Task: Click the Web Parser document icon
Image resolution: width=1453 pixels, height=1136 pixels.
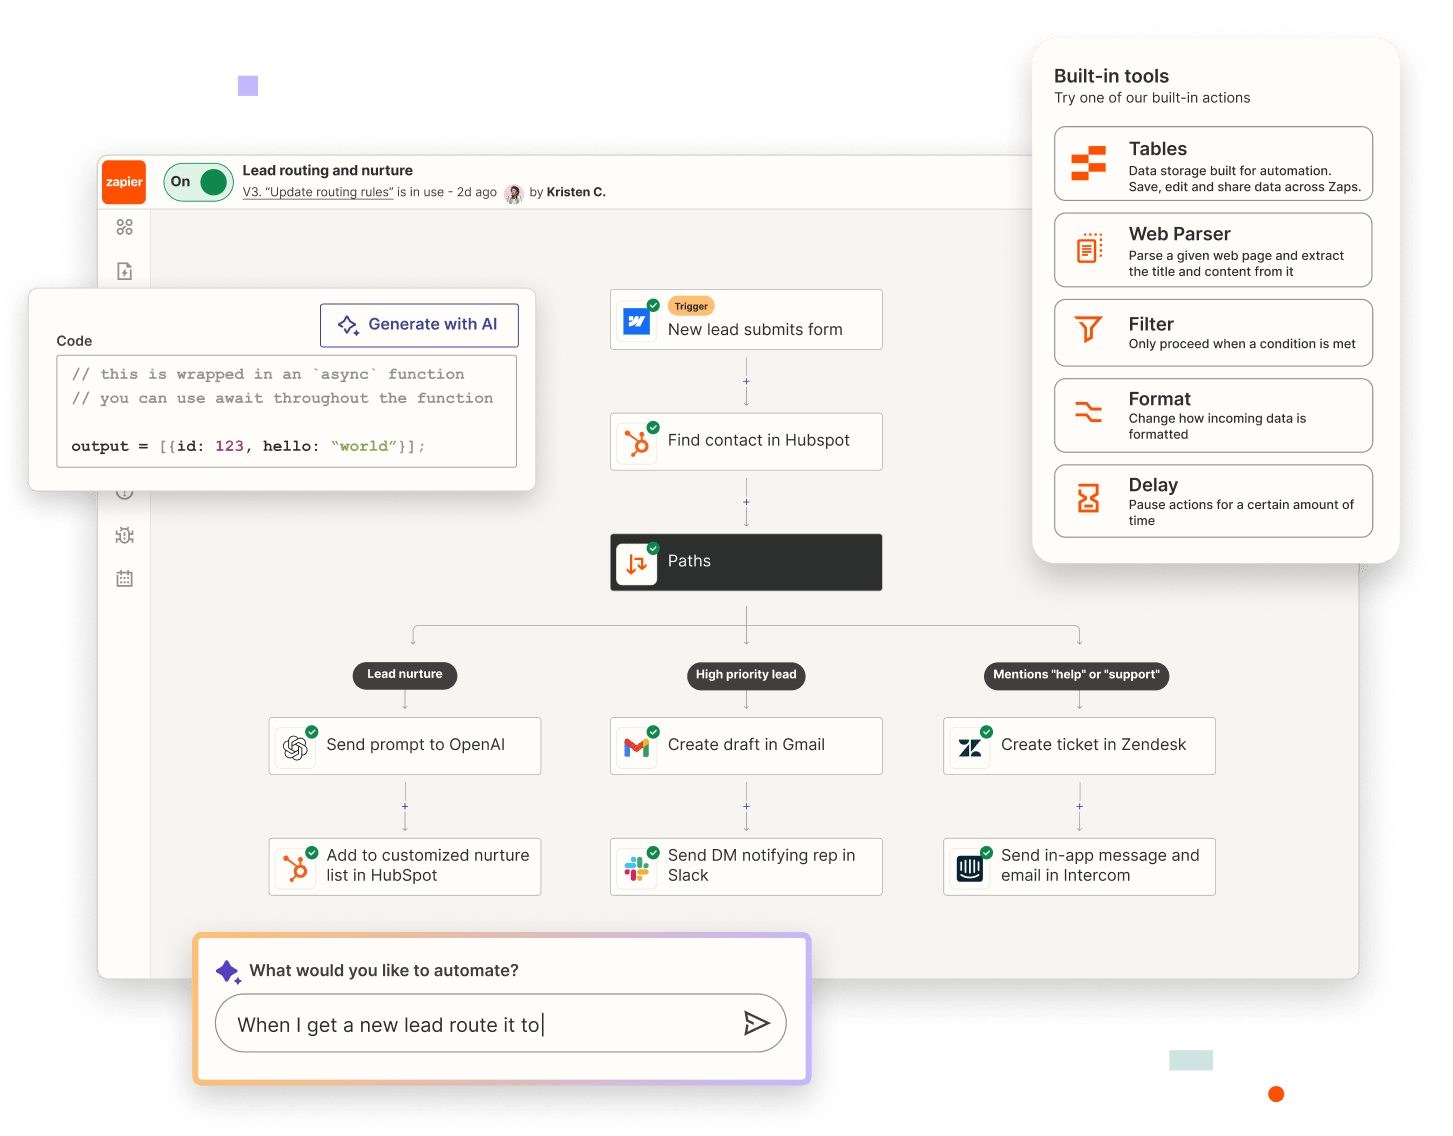Action: click(1089, 248)
